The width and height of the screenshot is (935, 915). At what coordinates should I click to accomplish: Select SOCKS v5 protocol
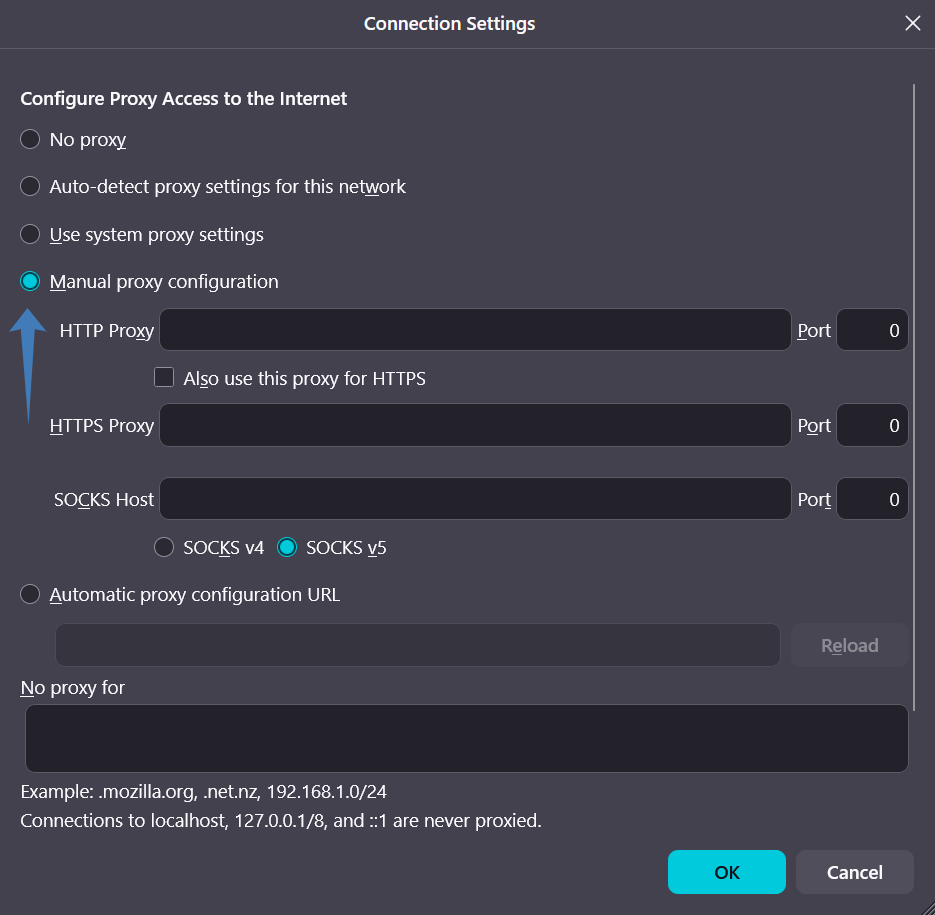point(287,548)
